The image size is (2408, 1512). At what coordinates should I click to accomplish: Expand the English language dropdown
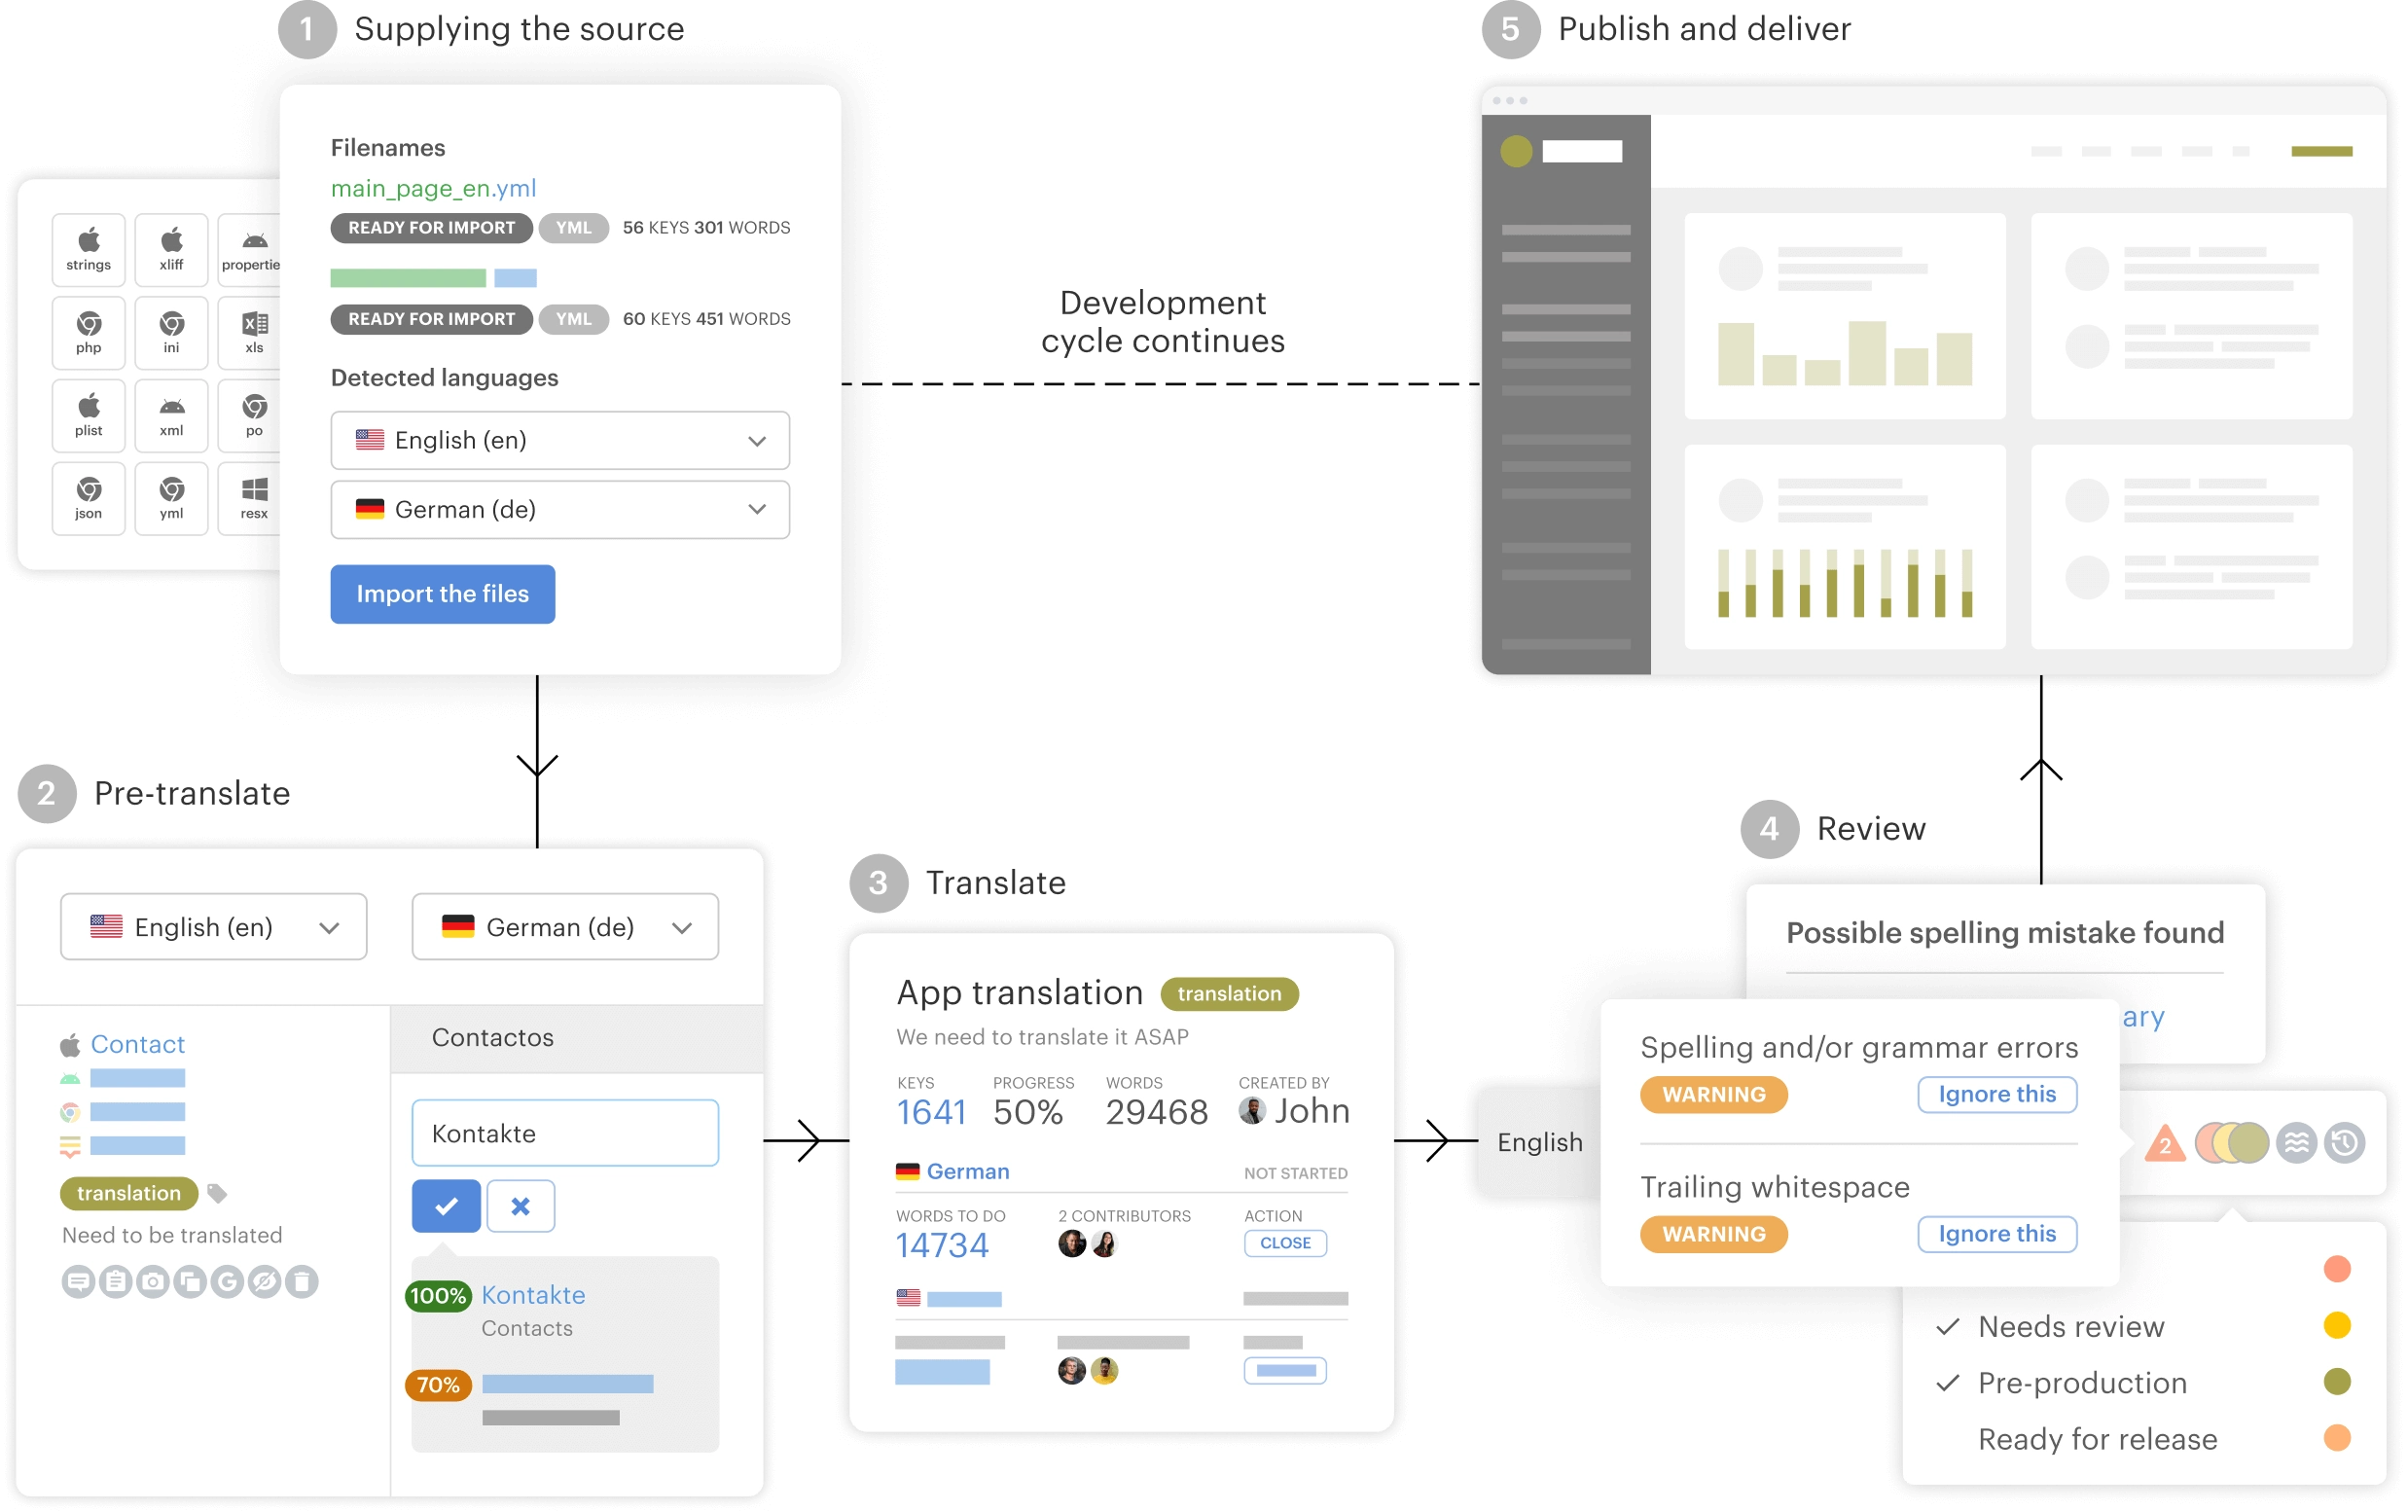(759, 439)
